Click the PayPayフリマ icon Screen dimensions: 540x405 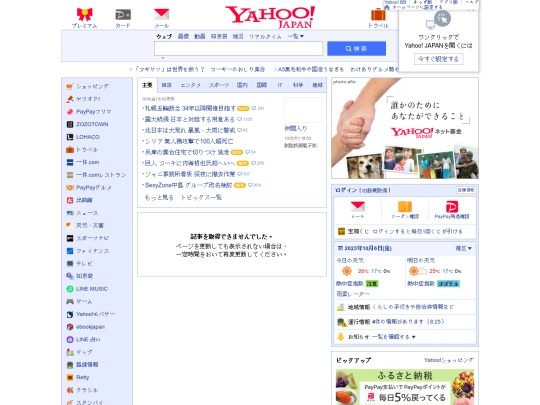click(x=70, y=112)
